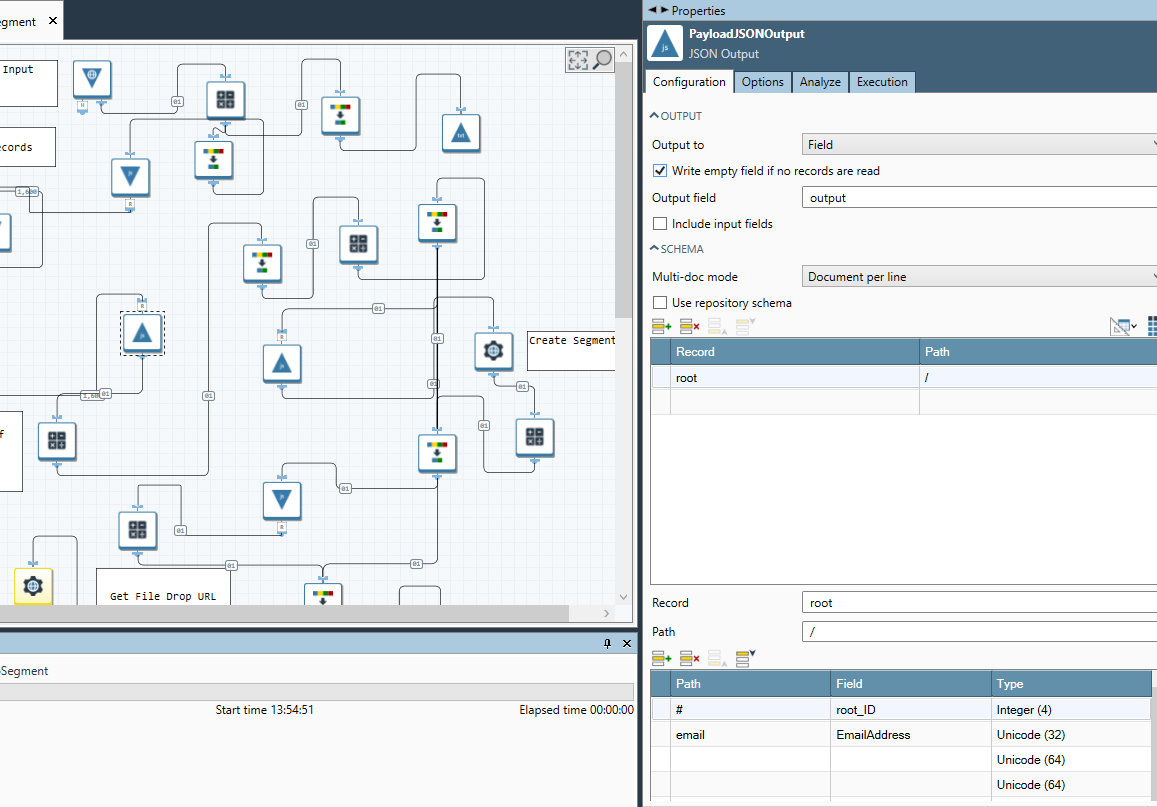Click the fit-to-window icon on the canvas

578,60
